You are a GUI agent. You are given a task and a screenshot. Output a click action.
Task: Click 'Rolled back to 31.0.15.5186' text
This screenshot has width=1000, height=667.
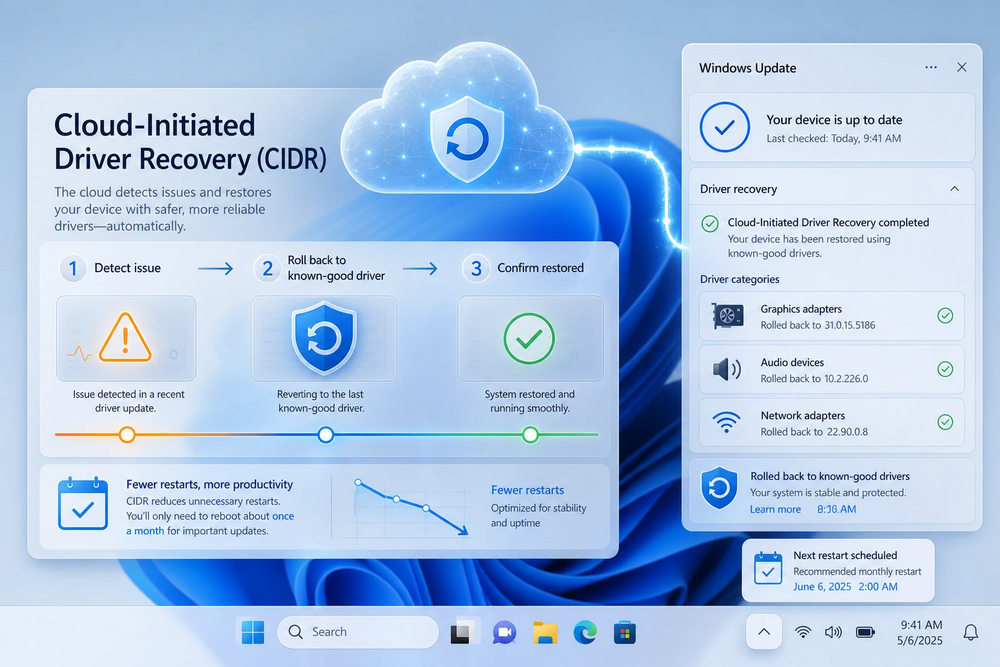(818, 325)
